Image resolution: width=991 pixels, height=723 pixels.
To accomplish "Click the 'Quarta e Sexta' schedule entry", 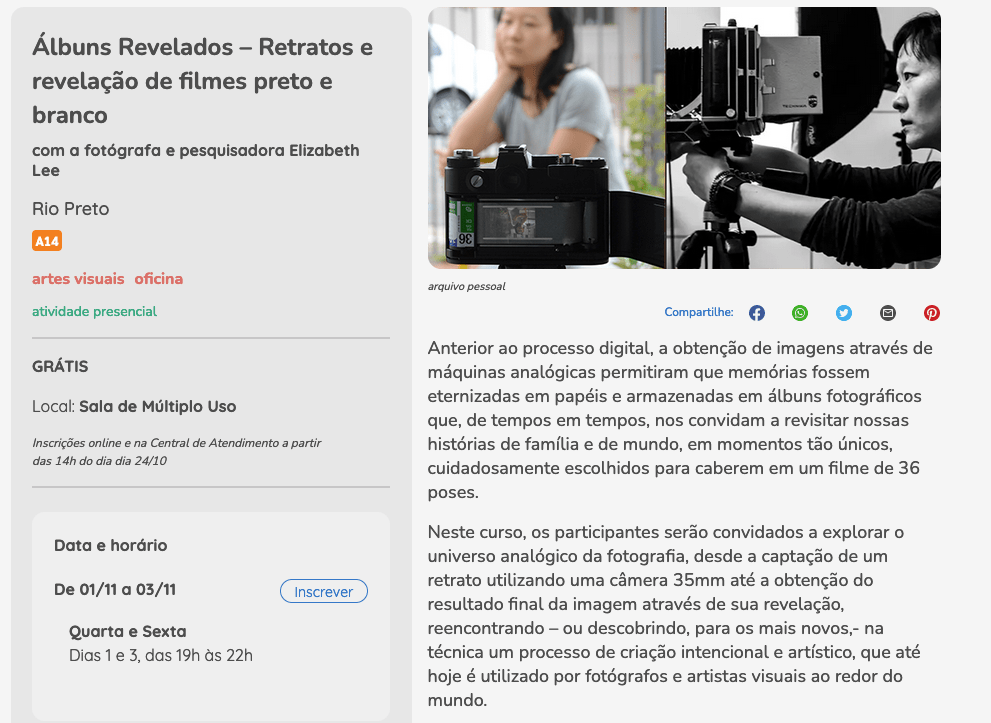I will click(127, 632).
